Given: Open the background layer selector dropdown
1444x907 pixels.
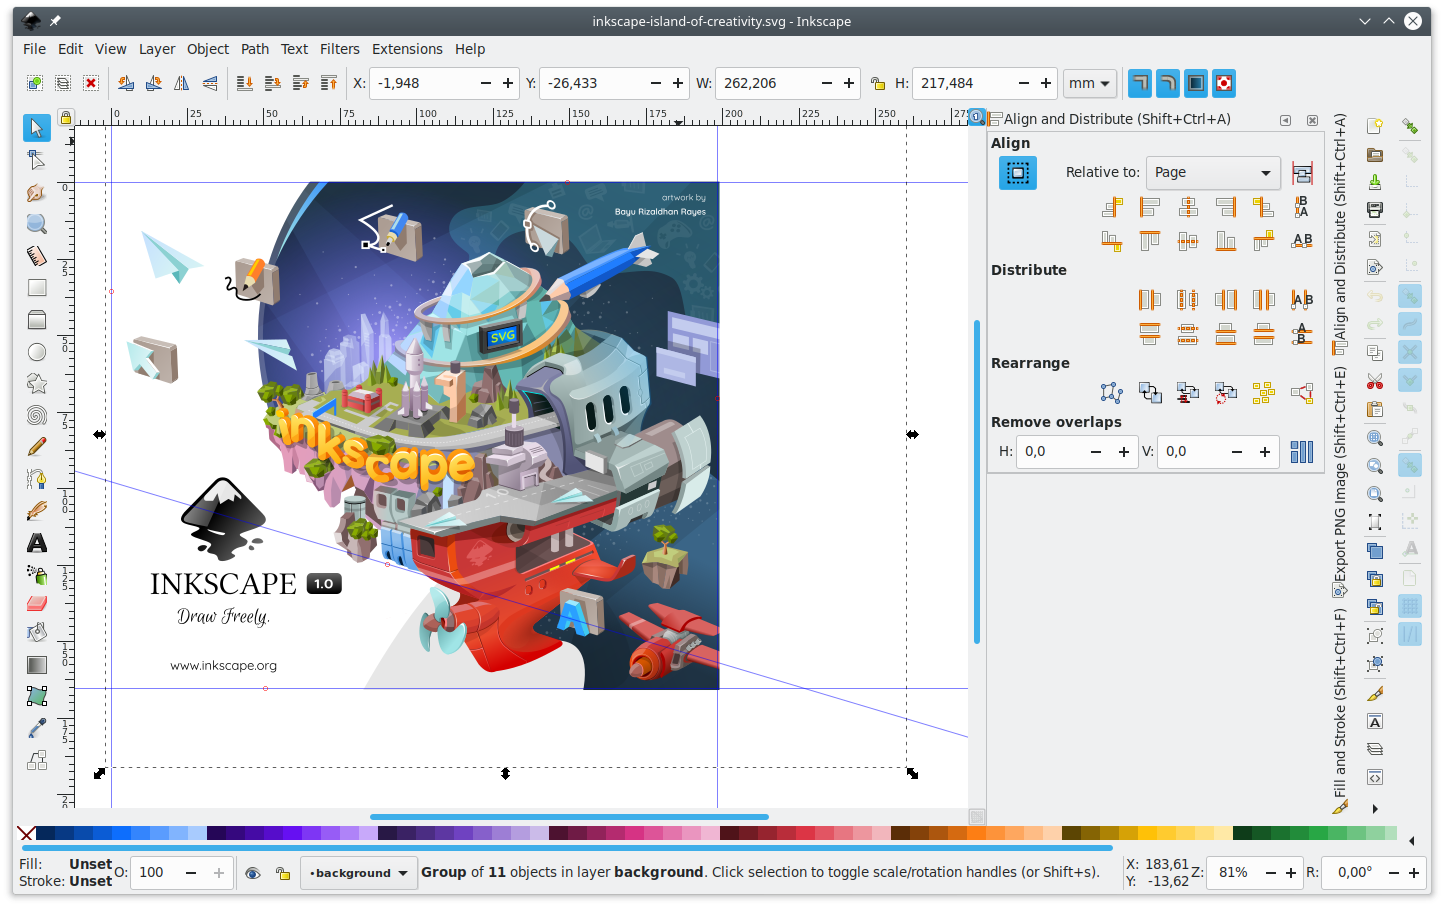Looking at the screenshot, I should pos(358,872).
